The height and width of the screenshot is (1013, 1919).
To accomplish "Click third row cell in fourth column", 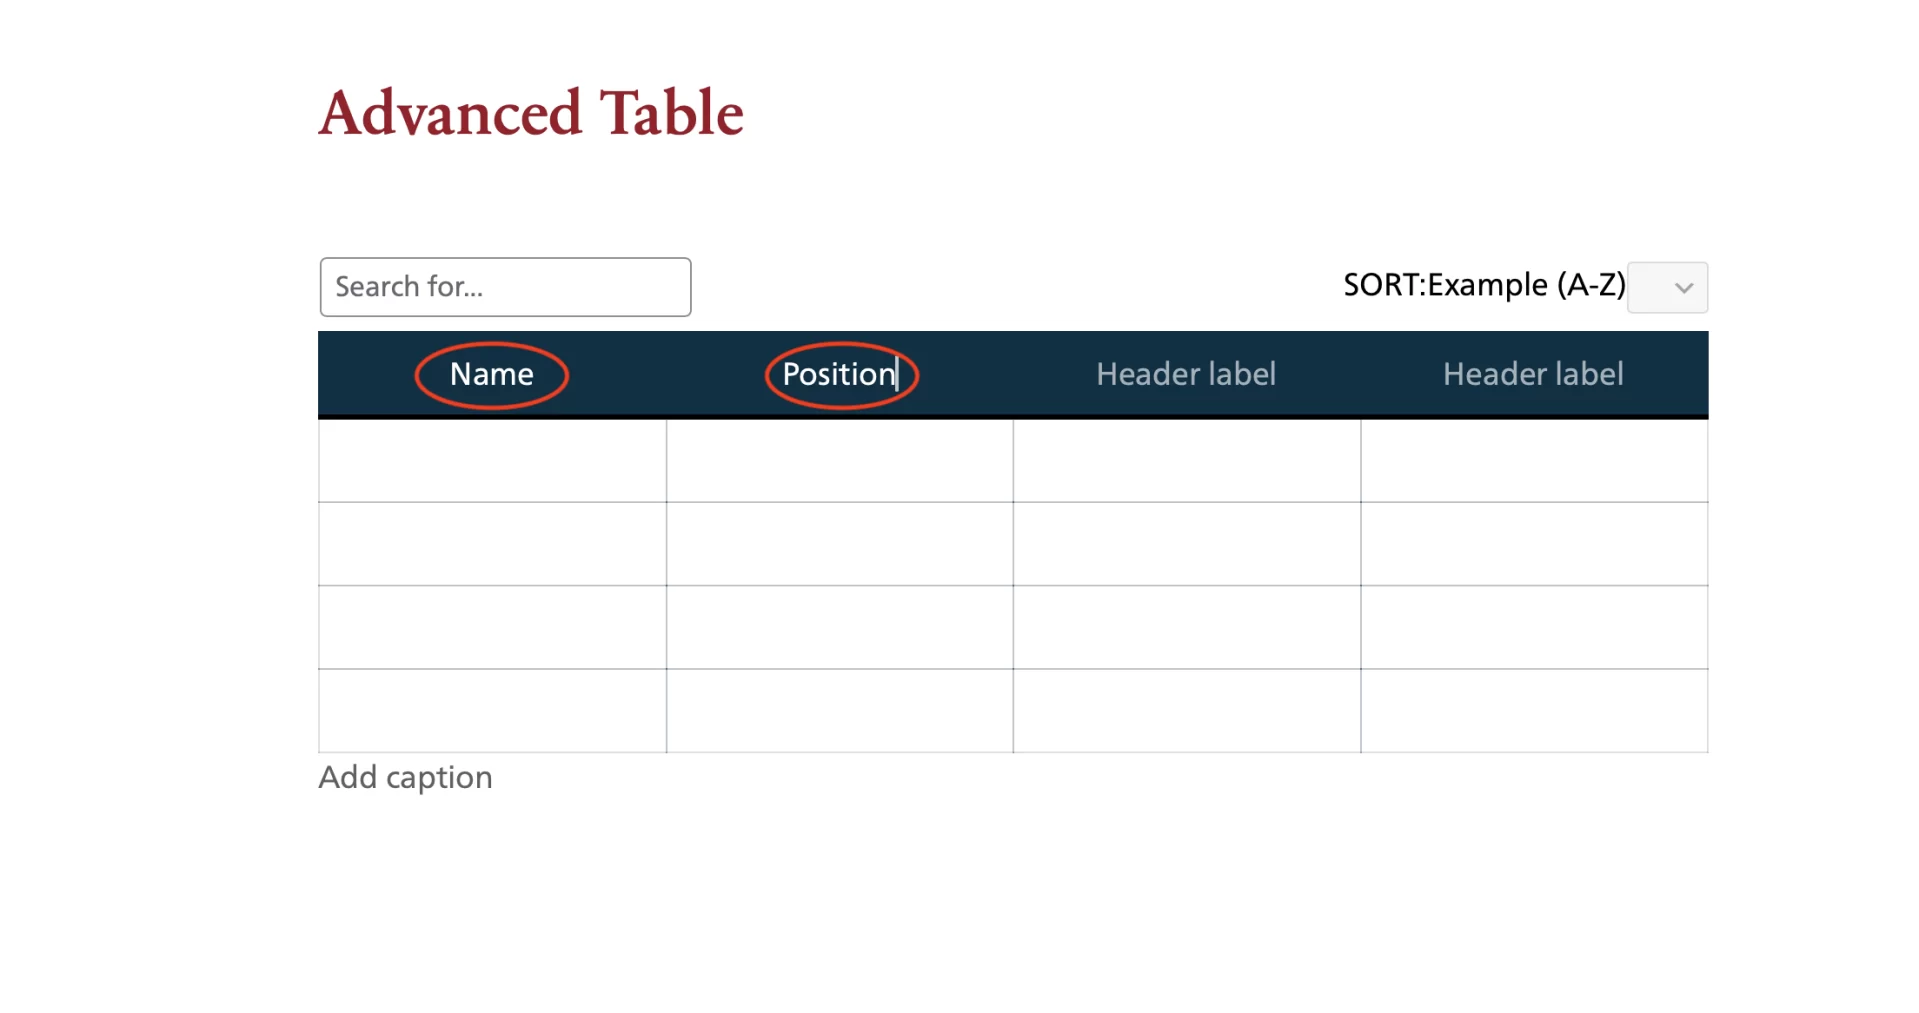I will point(1534,627).
